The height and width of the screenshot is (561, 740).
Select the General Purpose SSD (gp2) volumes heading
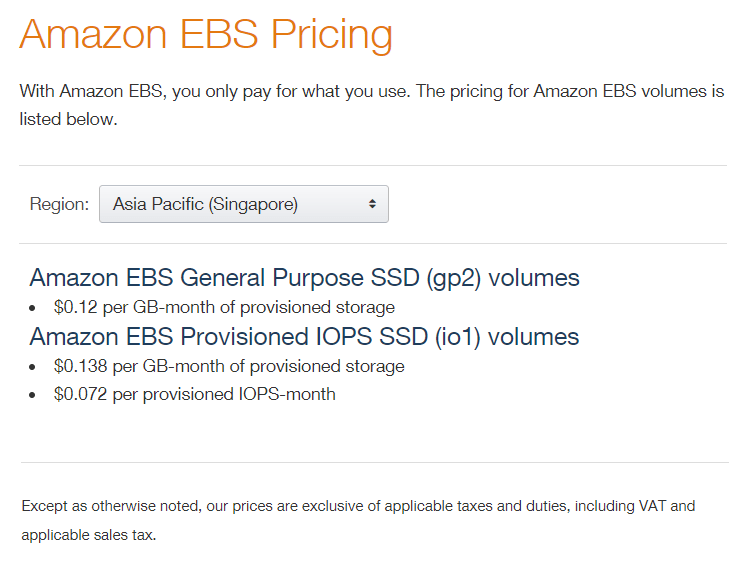click(304, 278)
